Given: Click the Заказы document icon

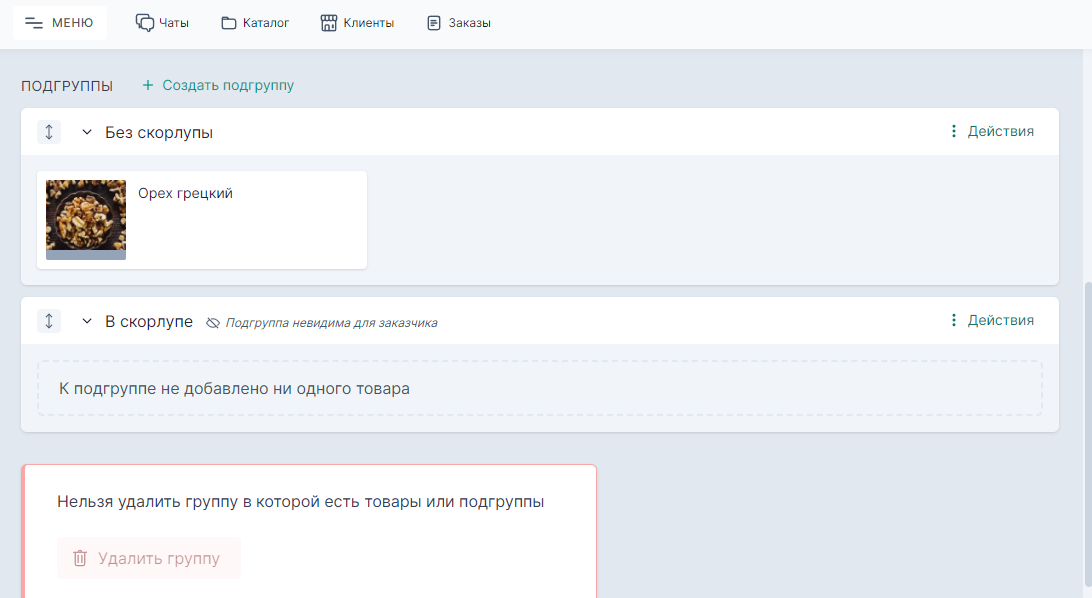Looking at the screenshot, I should coord(434,23).
